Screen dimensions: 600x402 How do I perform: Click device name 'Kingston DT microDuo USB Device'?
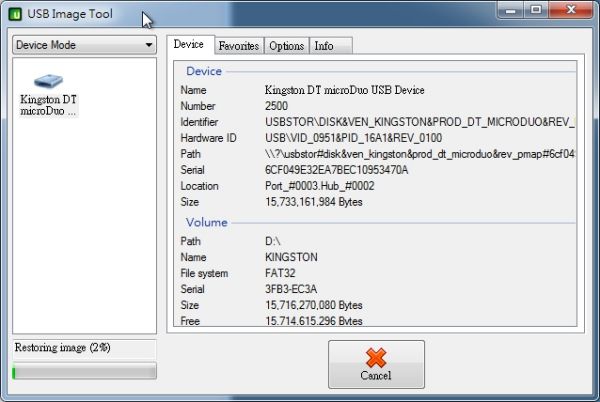pyautogui.click(x=344, y=90)
